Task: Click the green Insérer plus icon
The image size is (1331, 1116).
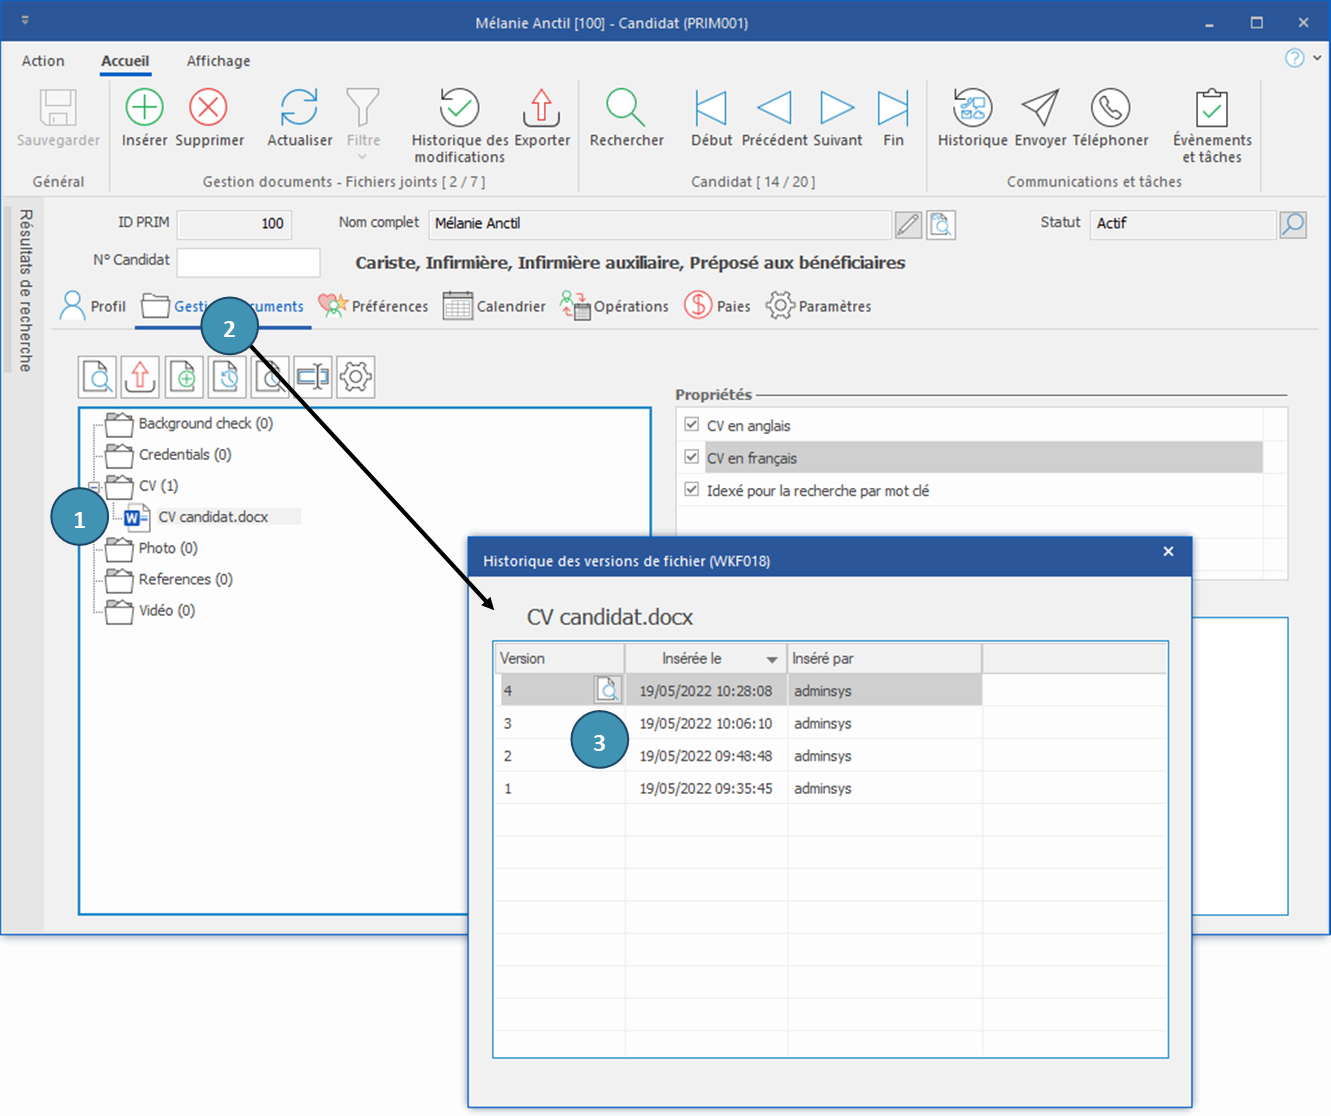Action: click(144, 107)
